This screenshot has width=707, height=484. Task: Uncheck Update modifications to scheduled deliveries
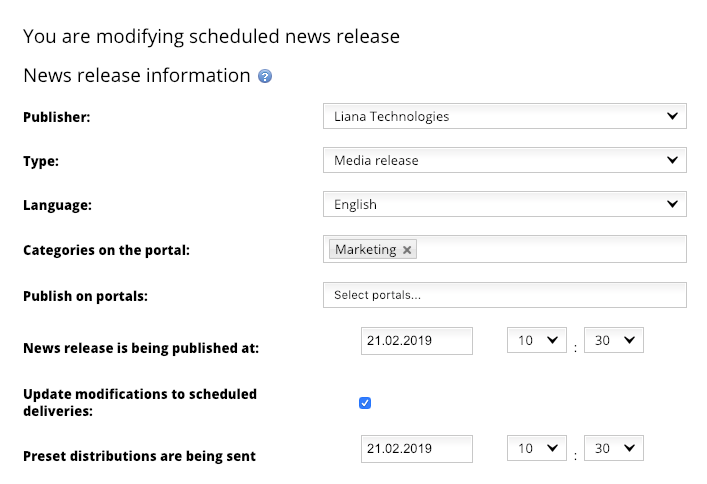pos(365,403)
